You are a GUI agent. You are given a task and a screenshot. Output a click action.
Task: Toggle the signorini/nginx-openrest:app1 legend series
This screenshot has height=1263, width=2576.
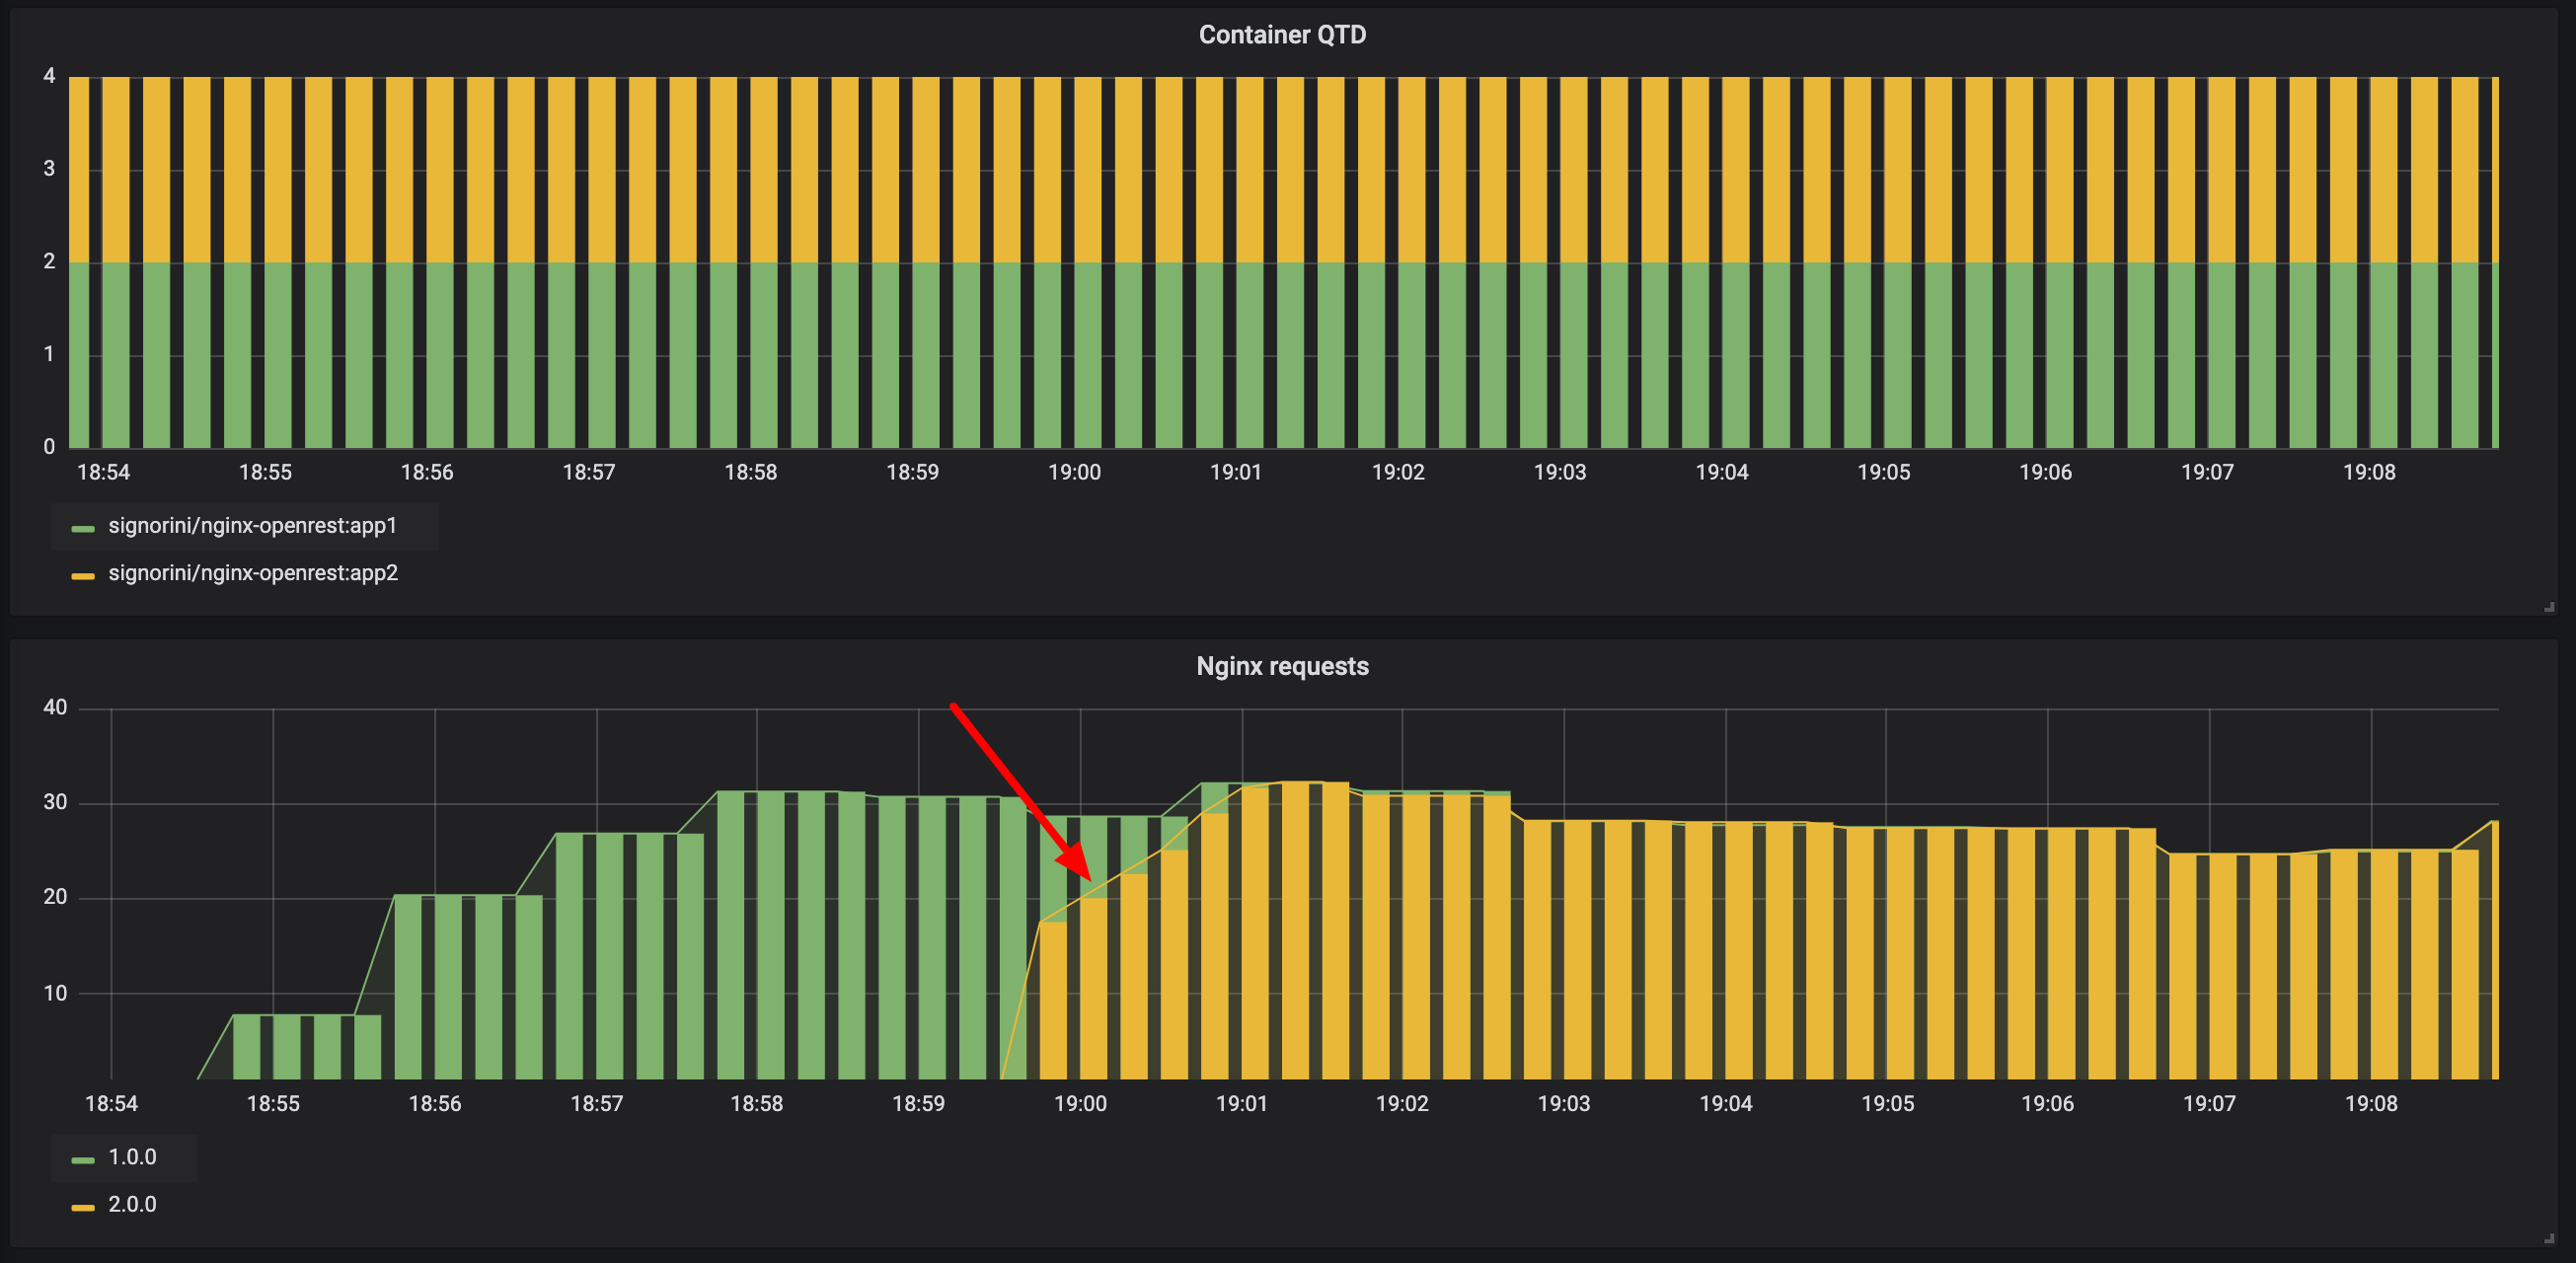coord(252,526)
